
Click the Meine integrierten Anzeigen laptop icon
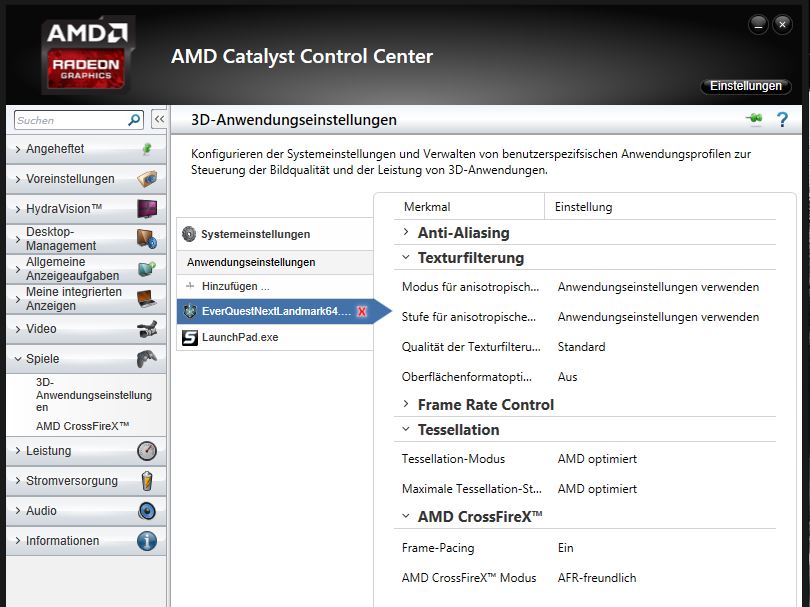(147, 299)
